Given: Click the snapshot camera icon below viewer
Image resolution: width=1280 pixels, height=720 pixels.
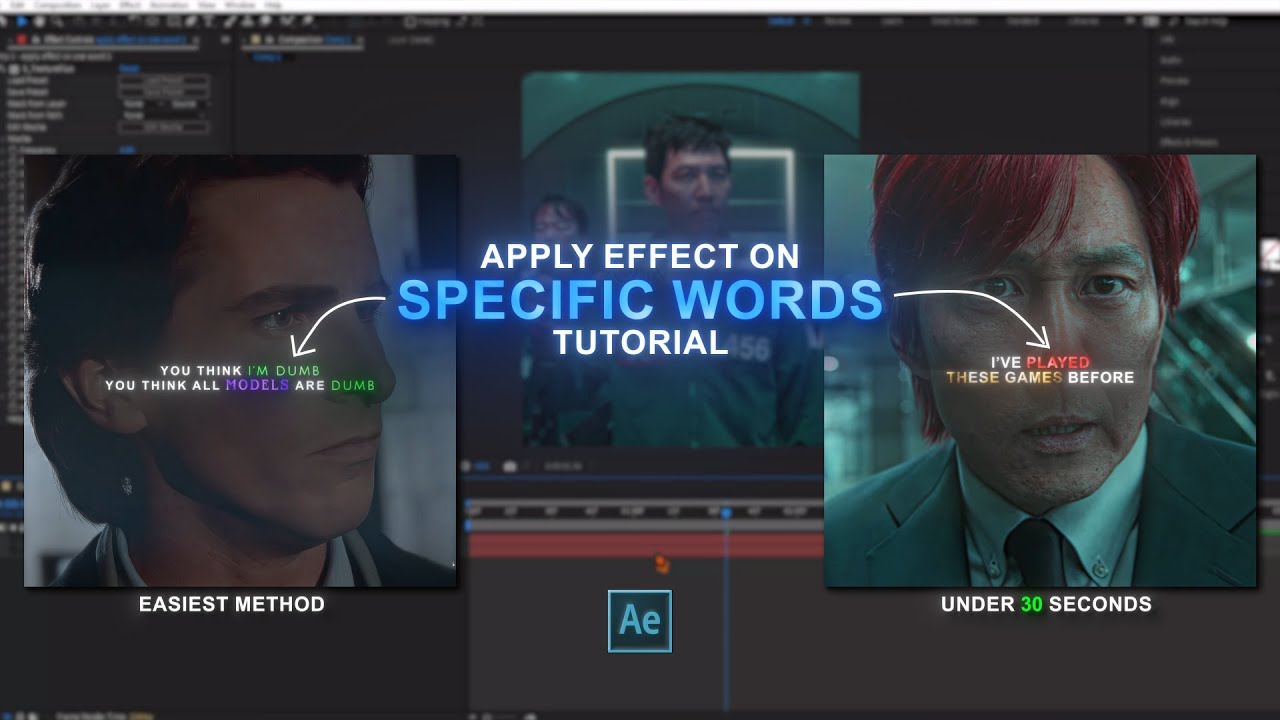Looking at the screenshot, I should click(510, 466).
